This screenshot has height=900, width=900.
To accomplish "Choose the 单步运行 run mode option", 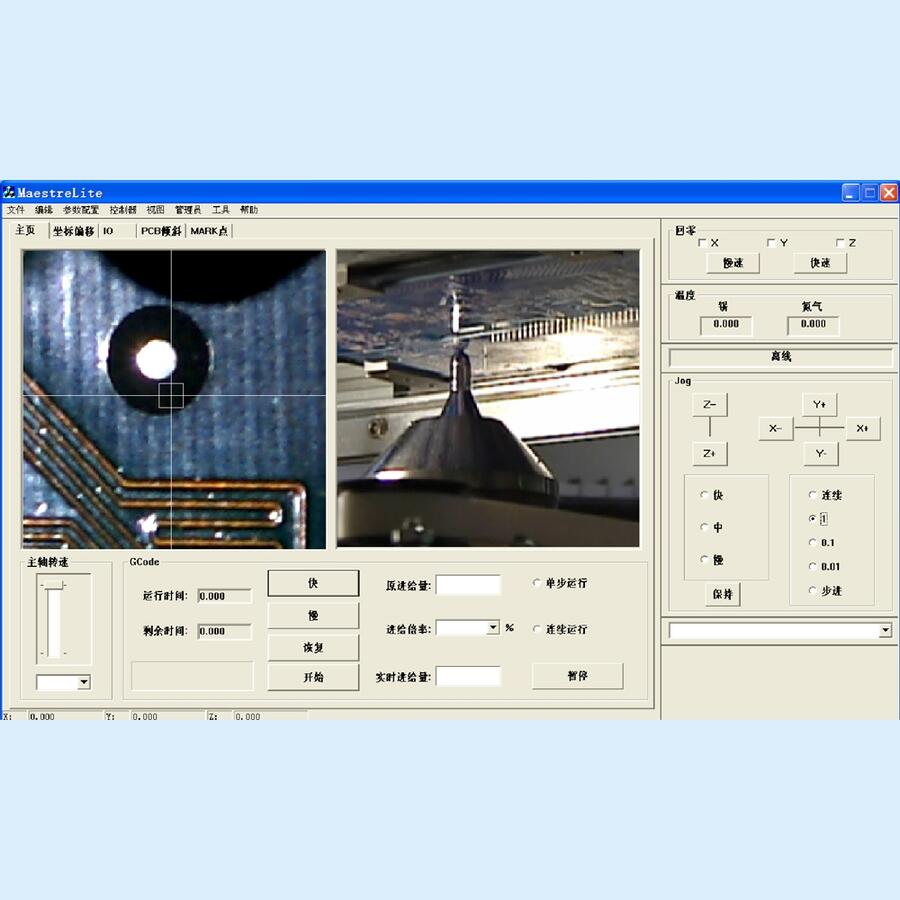I will tap(538, 583).
